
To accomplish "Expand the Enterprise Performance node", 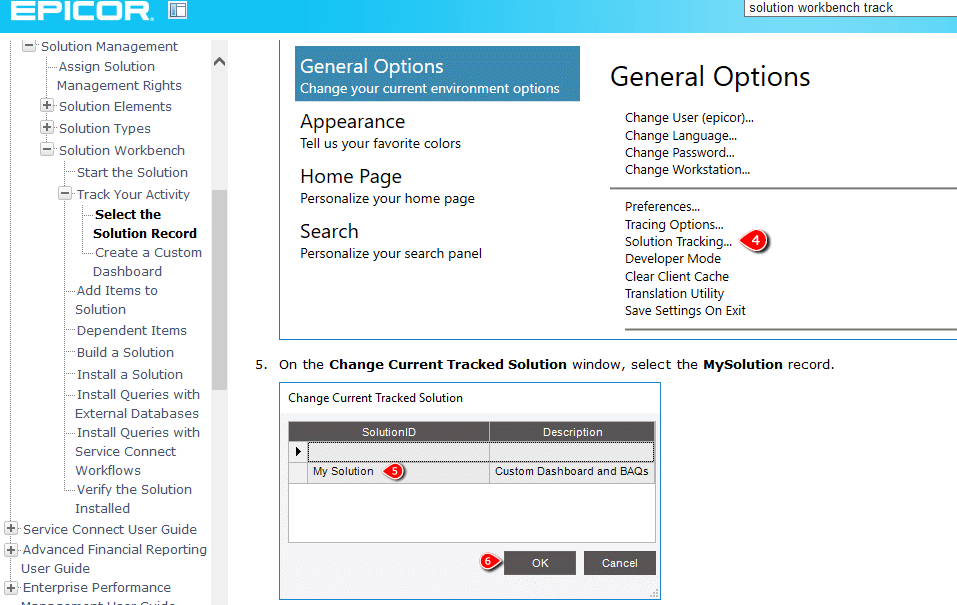I will [11, 587].
